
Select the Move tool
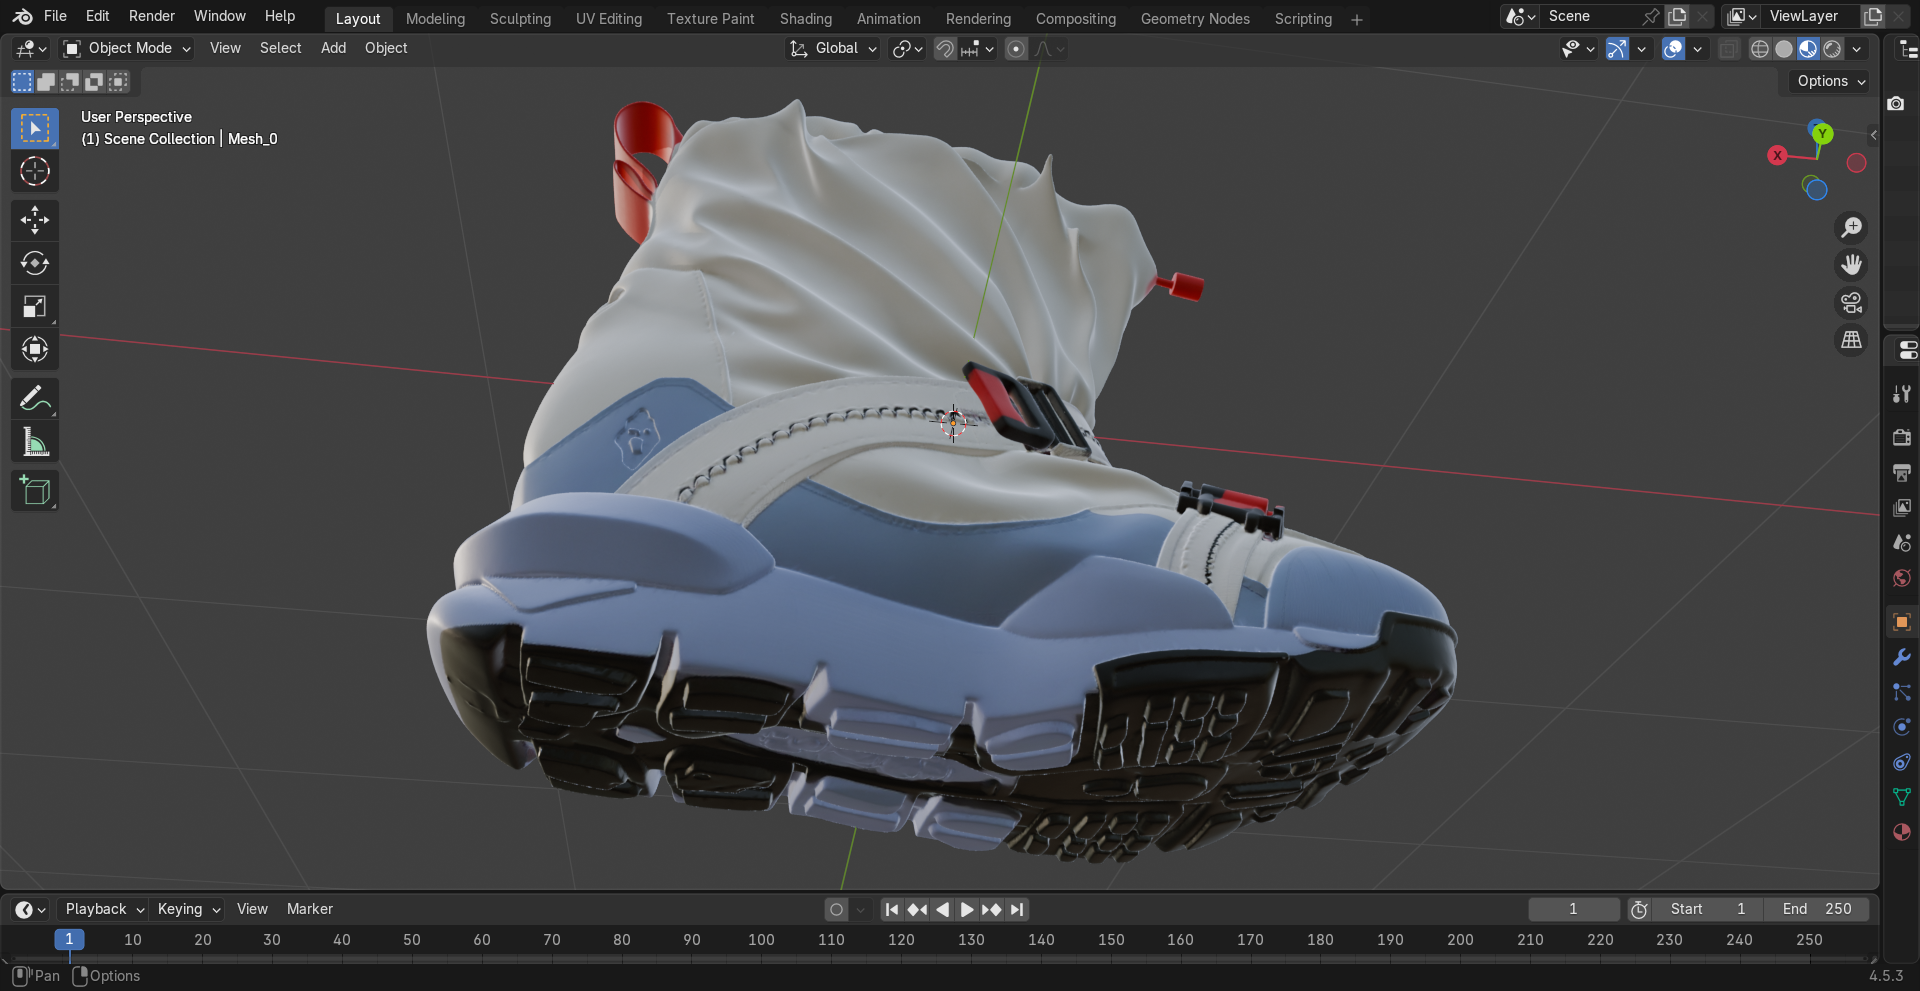click(34, 220)
